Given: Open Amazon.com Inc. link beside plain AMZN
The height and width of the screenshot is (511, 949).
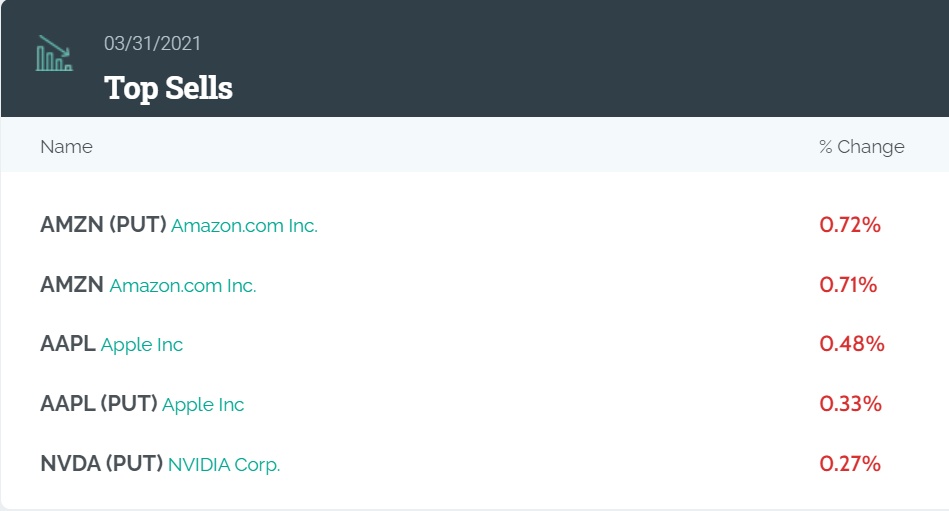Looking at the screenshot, I should (x=183, y=286).
